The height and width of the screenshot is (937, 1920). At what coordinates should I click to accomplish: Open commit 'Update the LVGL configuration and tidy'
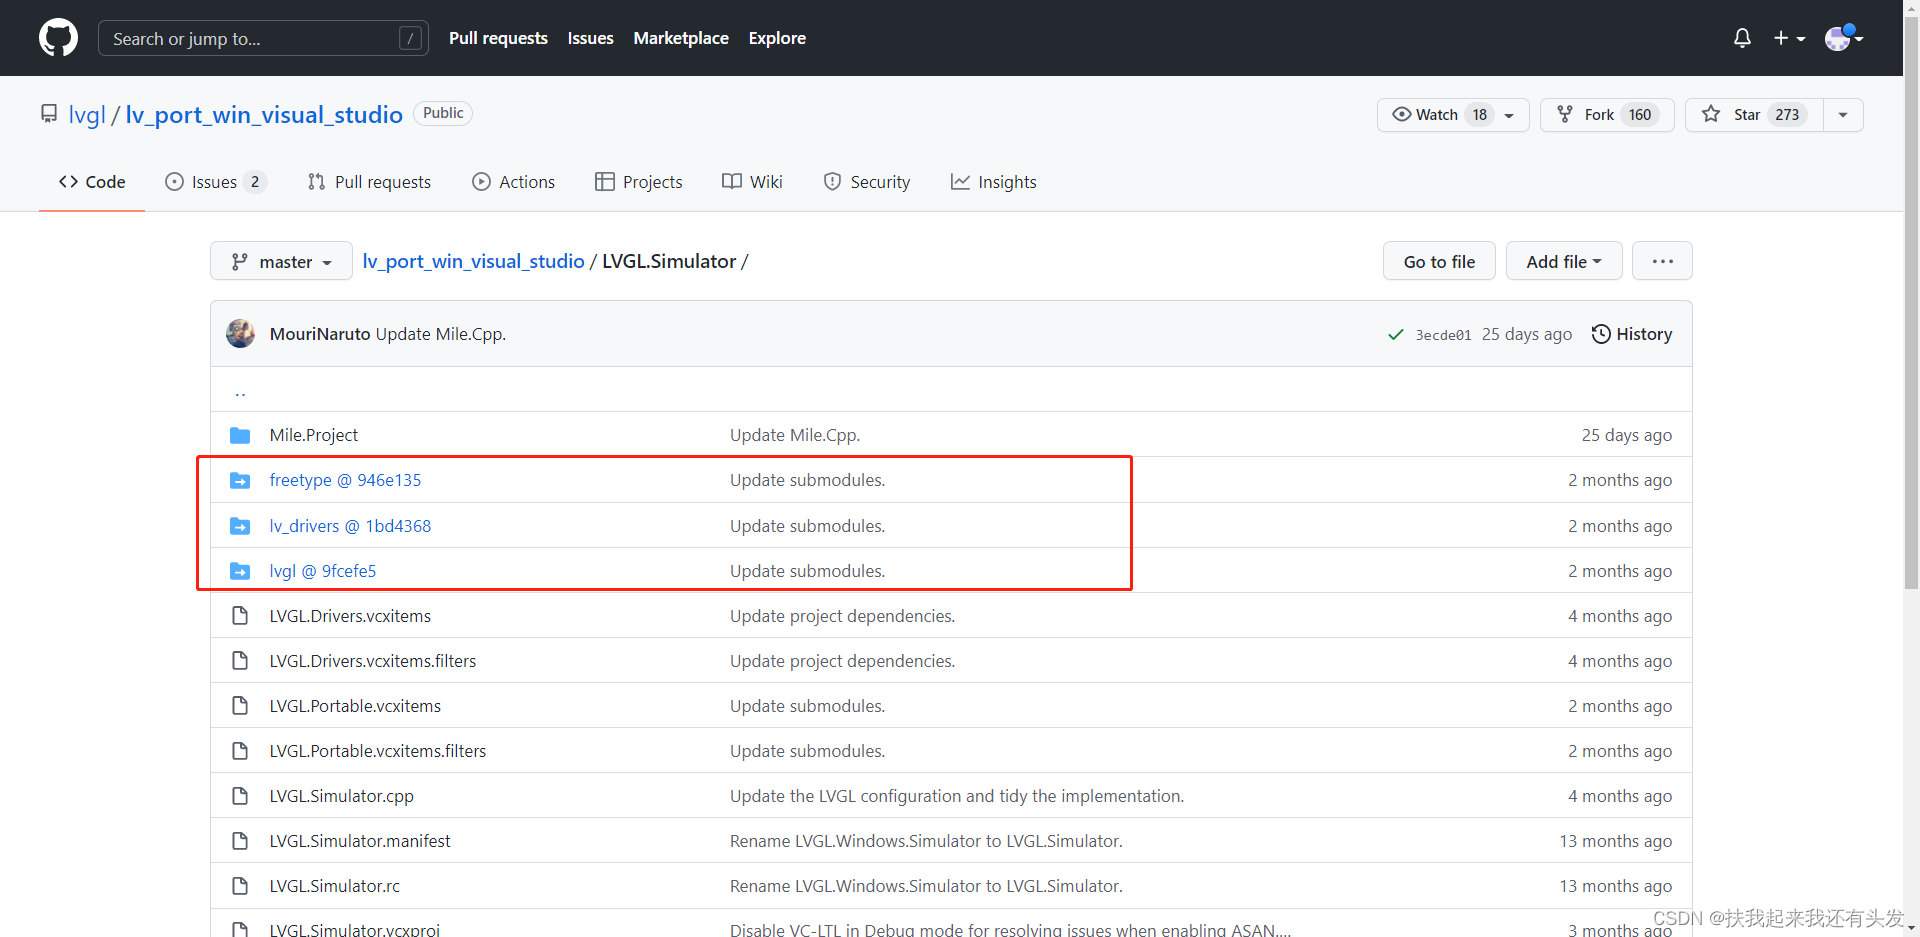tap(957, 796)
